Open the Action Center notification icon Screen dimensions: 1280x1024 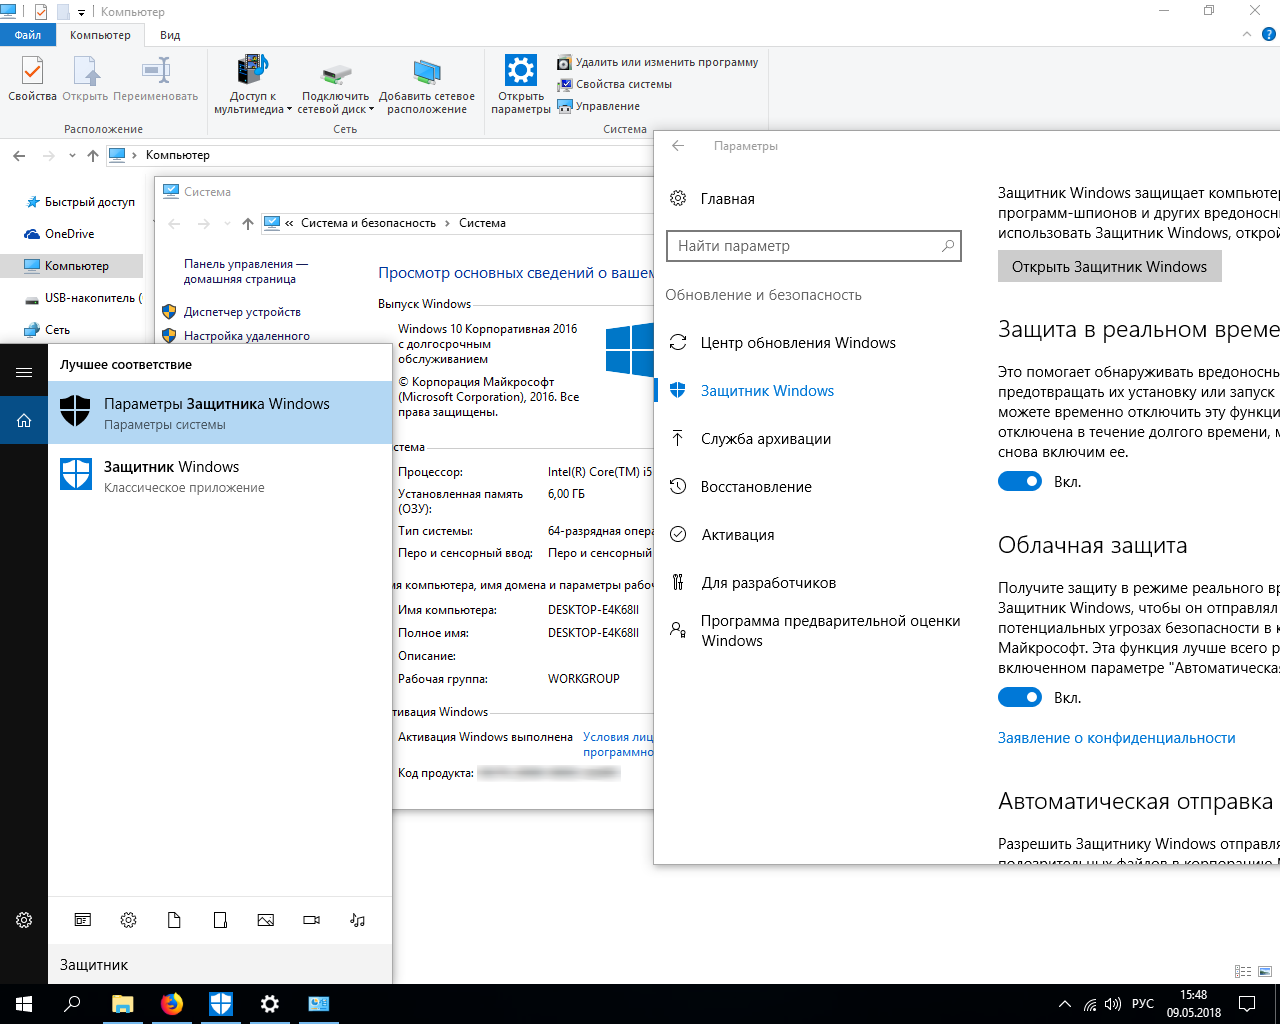1247,1004
